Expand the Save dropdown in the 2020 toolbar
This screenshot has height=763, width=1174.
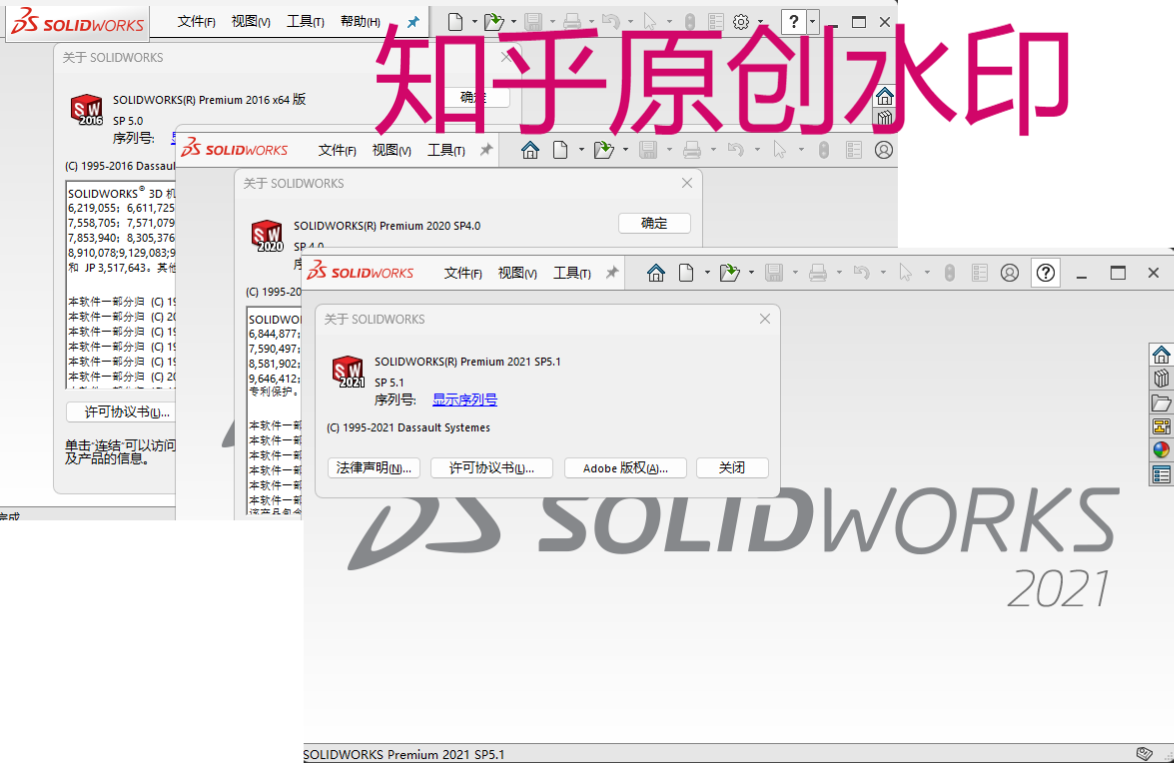click(x=669, y=149)
